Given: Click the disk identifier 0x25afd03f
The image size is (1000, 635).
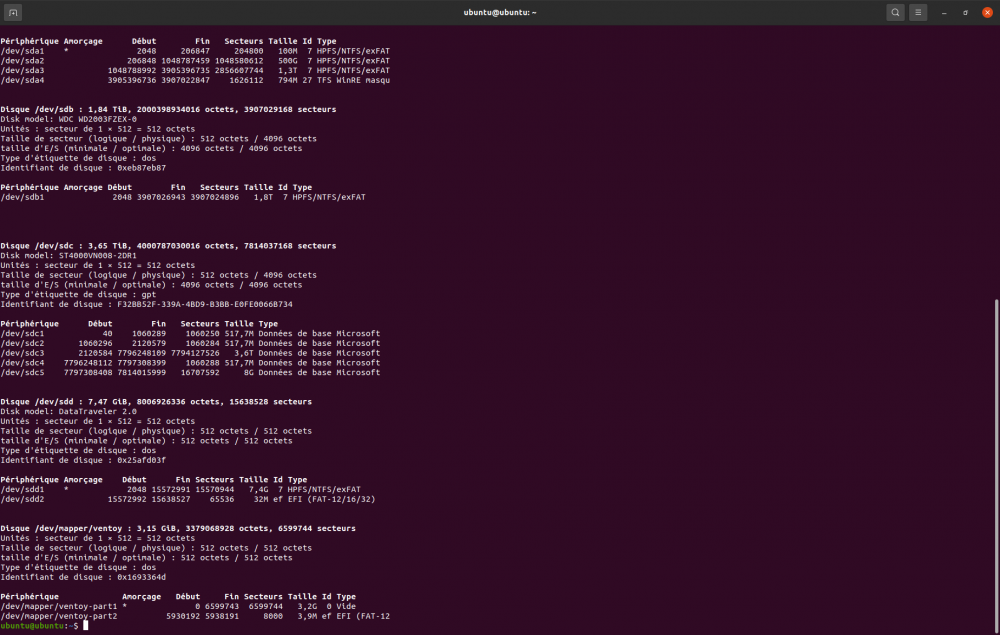Looking at the screenshot, I should [142, 460].
